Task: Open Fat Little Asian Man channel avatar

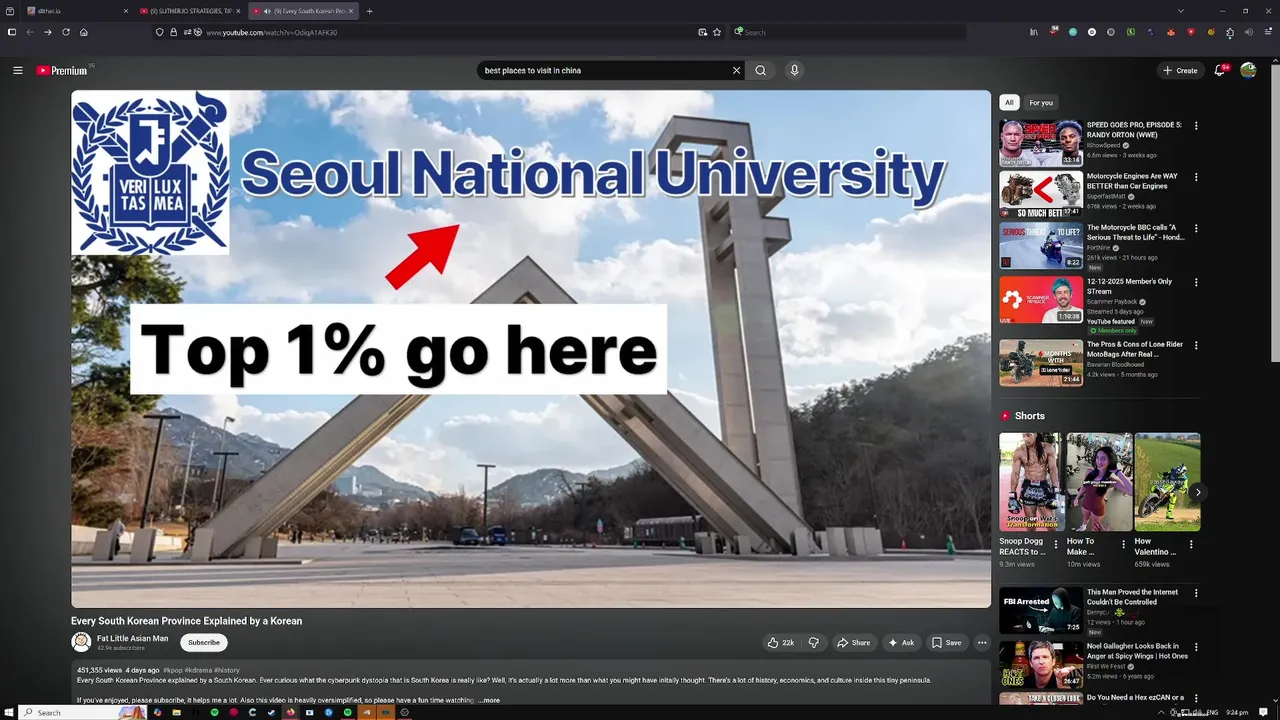Action: pyautogui.click(x=81, y=643)
